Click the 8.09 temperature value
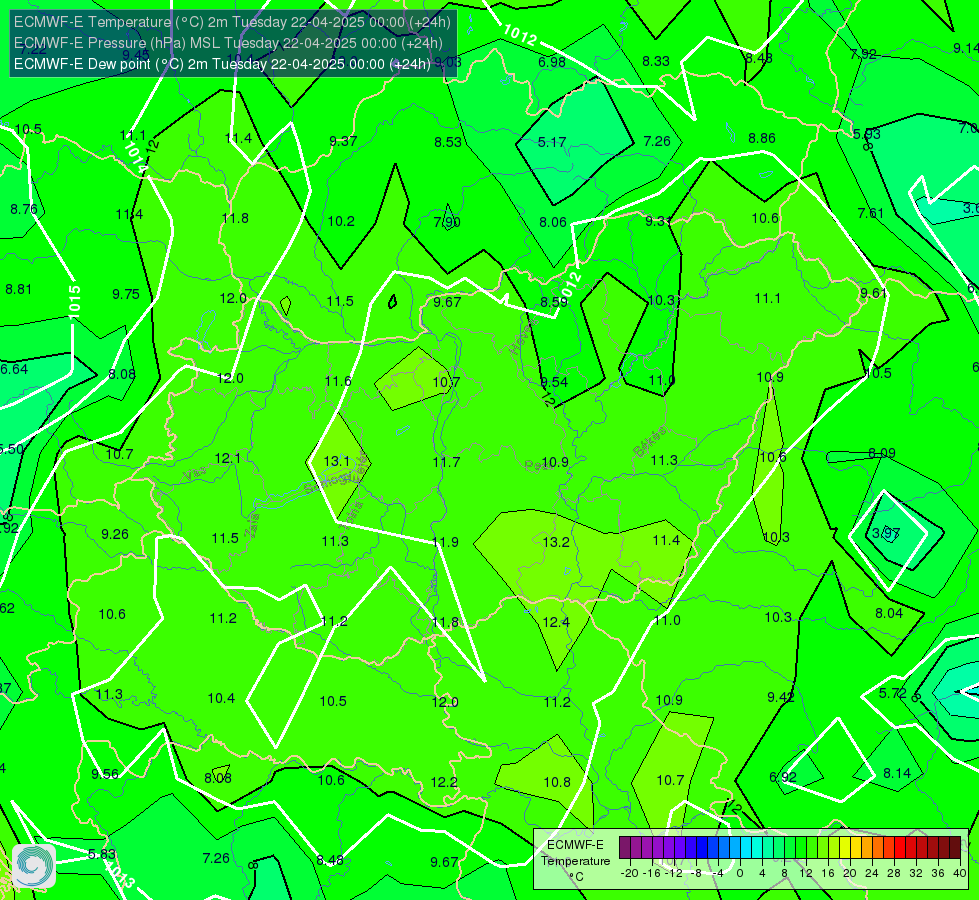Viewport: 979px width, 900px height. click(882, 453)
